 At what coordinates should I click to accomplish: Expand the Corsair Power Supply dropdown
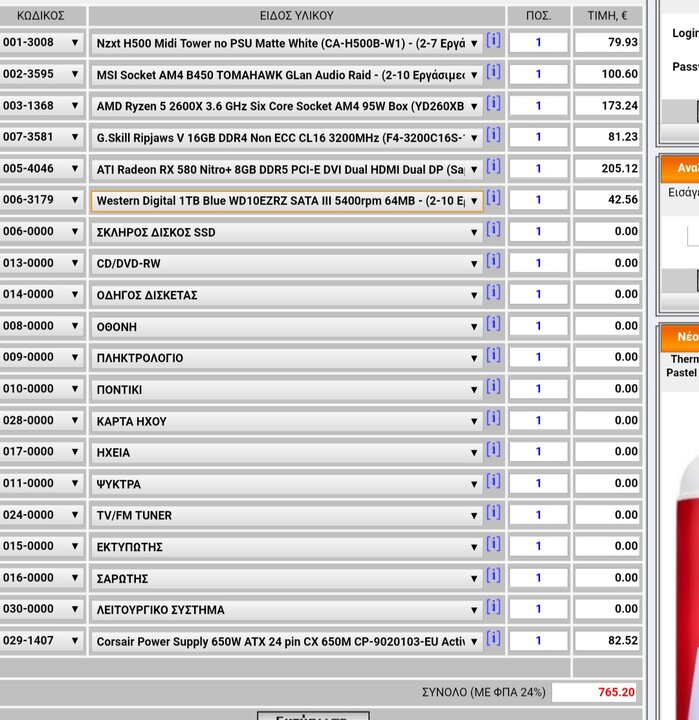[287, 641]
